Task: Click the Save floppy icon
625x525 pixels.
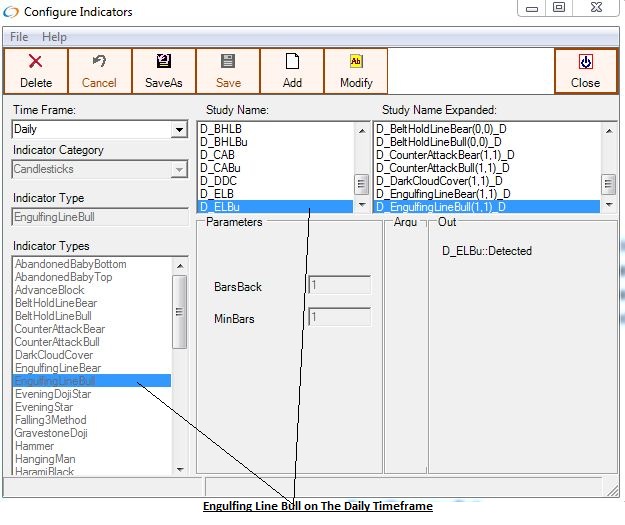Action: point(228,62)
